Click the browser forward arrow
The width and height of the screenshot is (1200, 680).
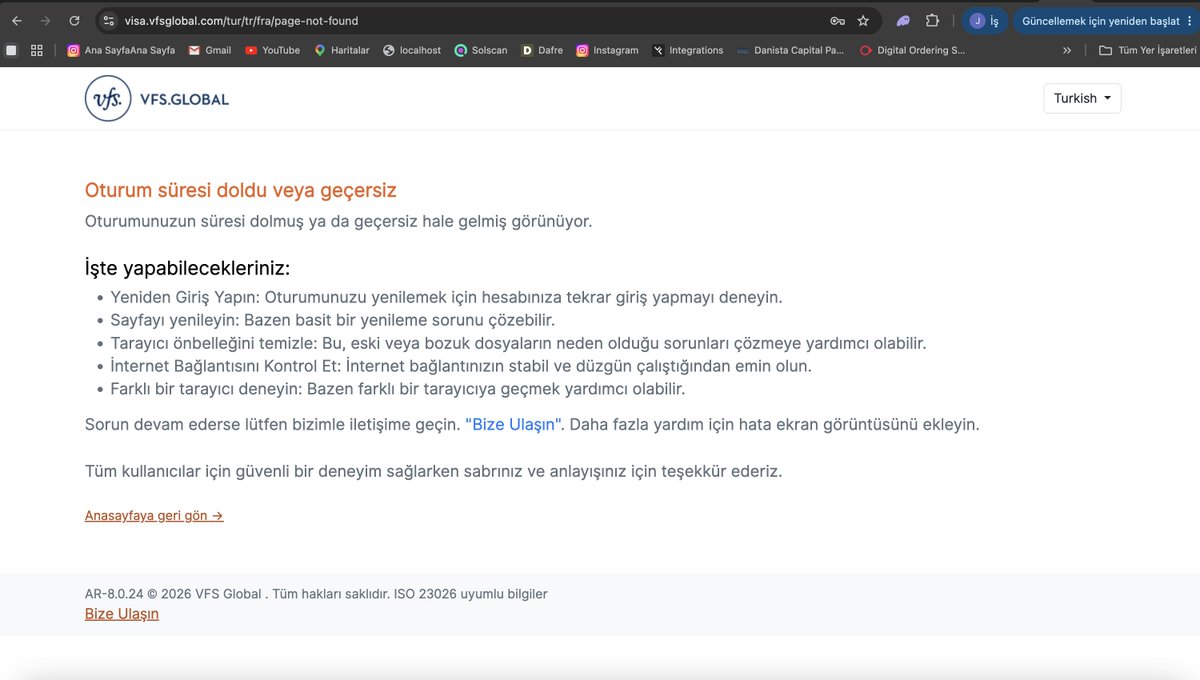45,20
